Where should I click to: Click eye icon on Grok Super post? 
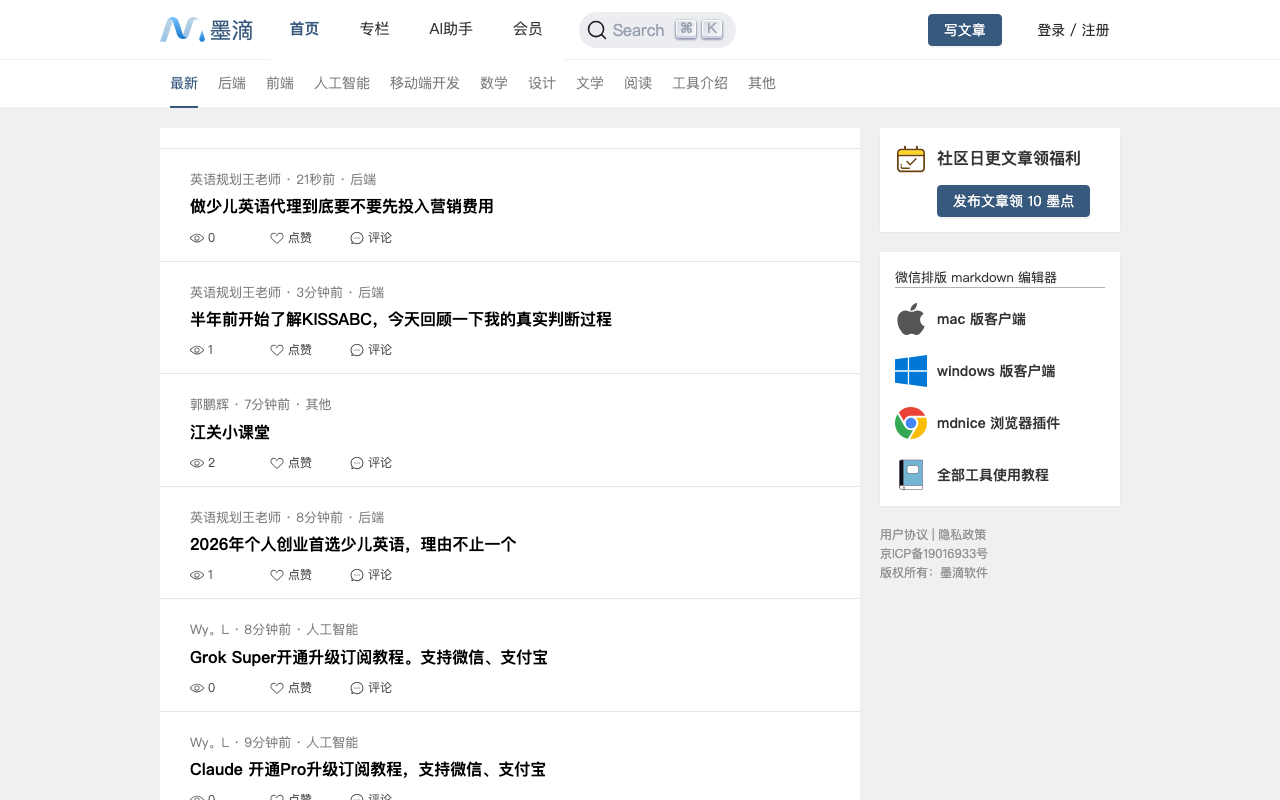(x=197, y=688)
